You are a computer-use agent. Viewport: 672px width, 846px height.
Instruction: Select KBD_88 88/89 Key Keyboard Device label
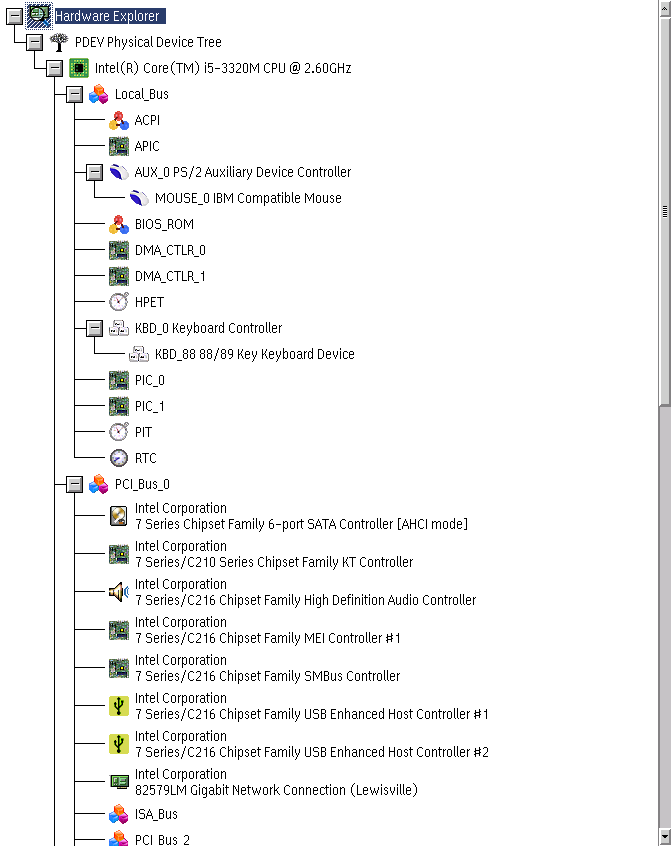click(x=255, y=354)
